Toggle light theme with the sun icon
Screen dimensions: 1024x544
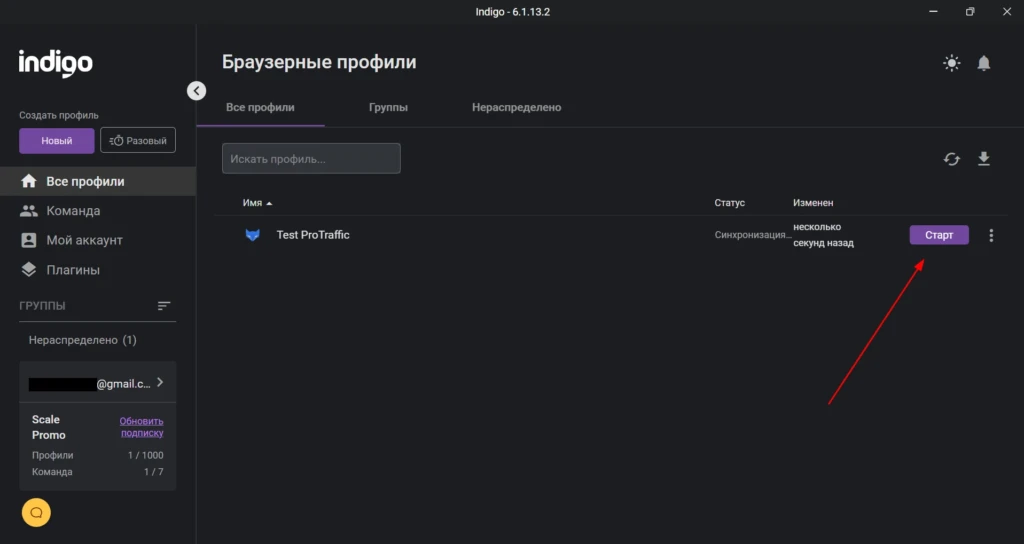(952, 63)
